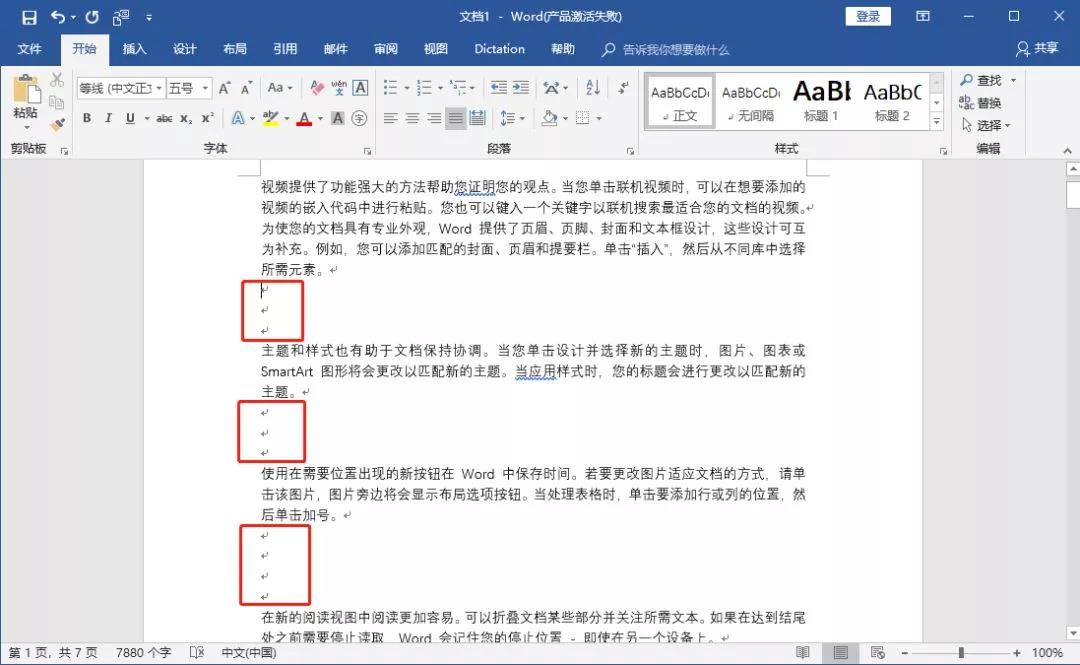The image size is (1080, 665).
Task: Switch to the 插入 ribbon tab
Action: (x=134, y=49)
